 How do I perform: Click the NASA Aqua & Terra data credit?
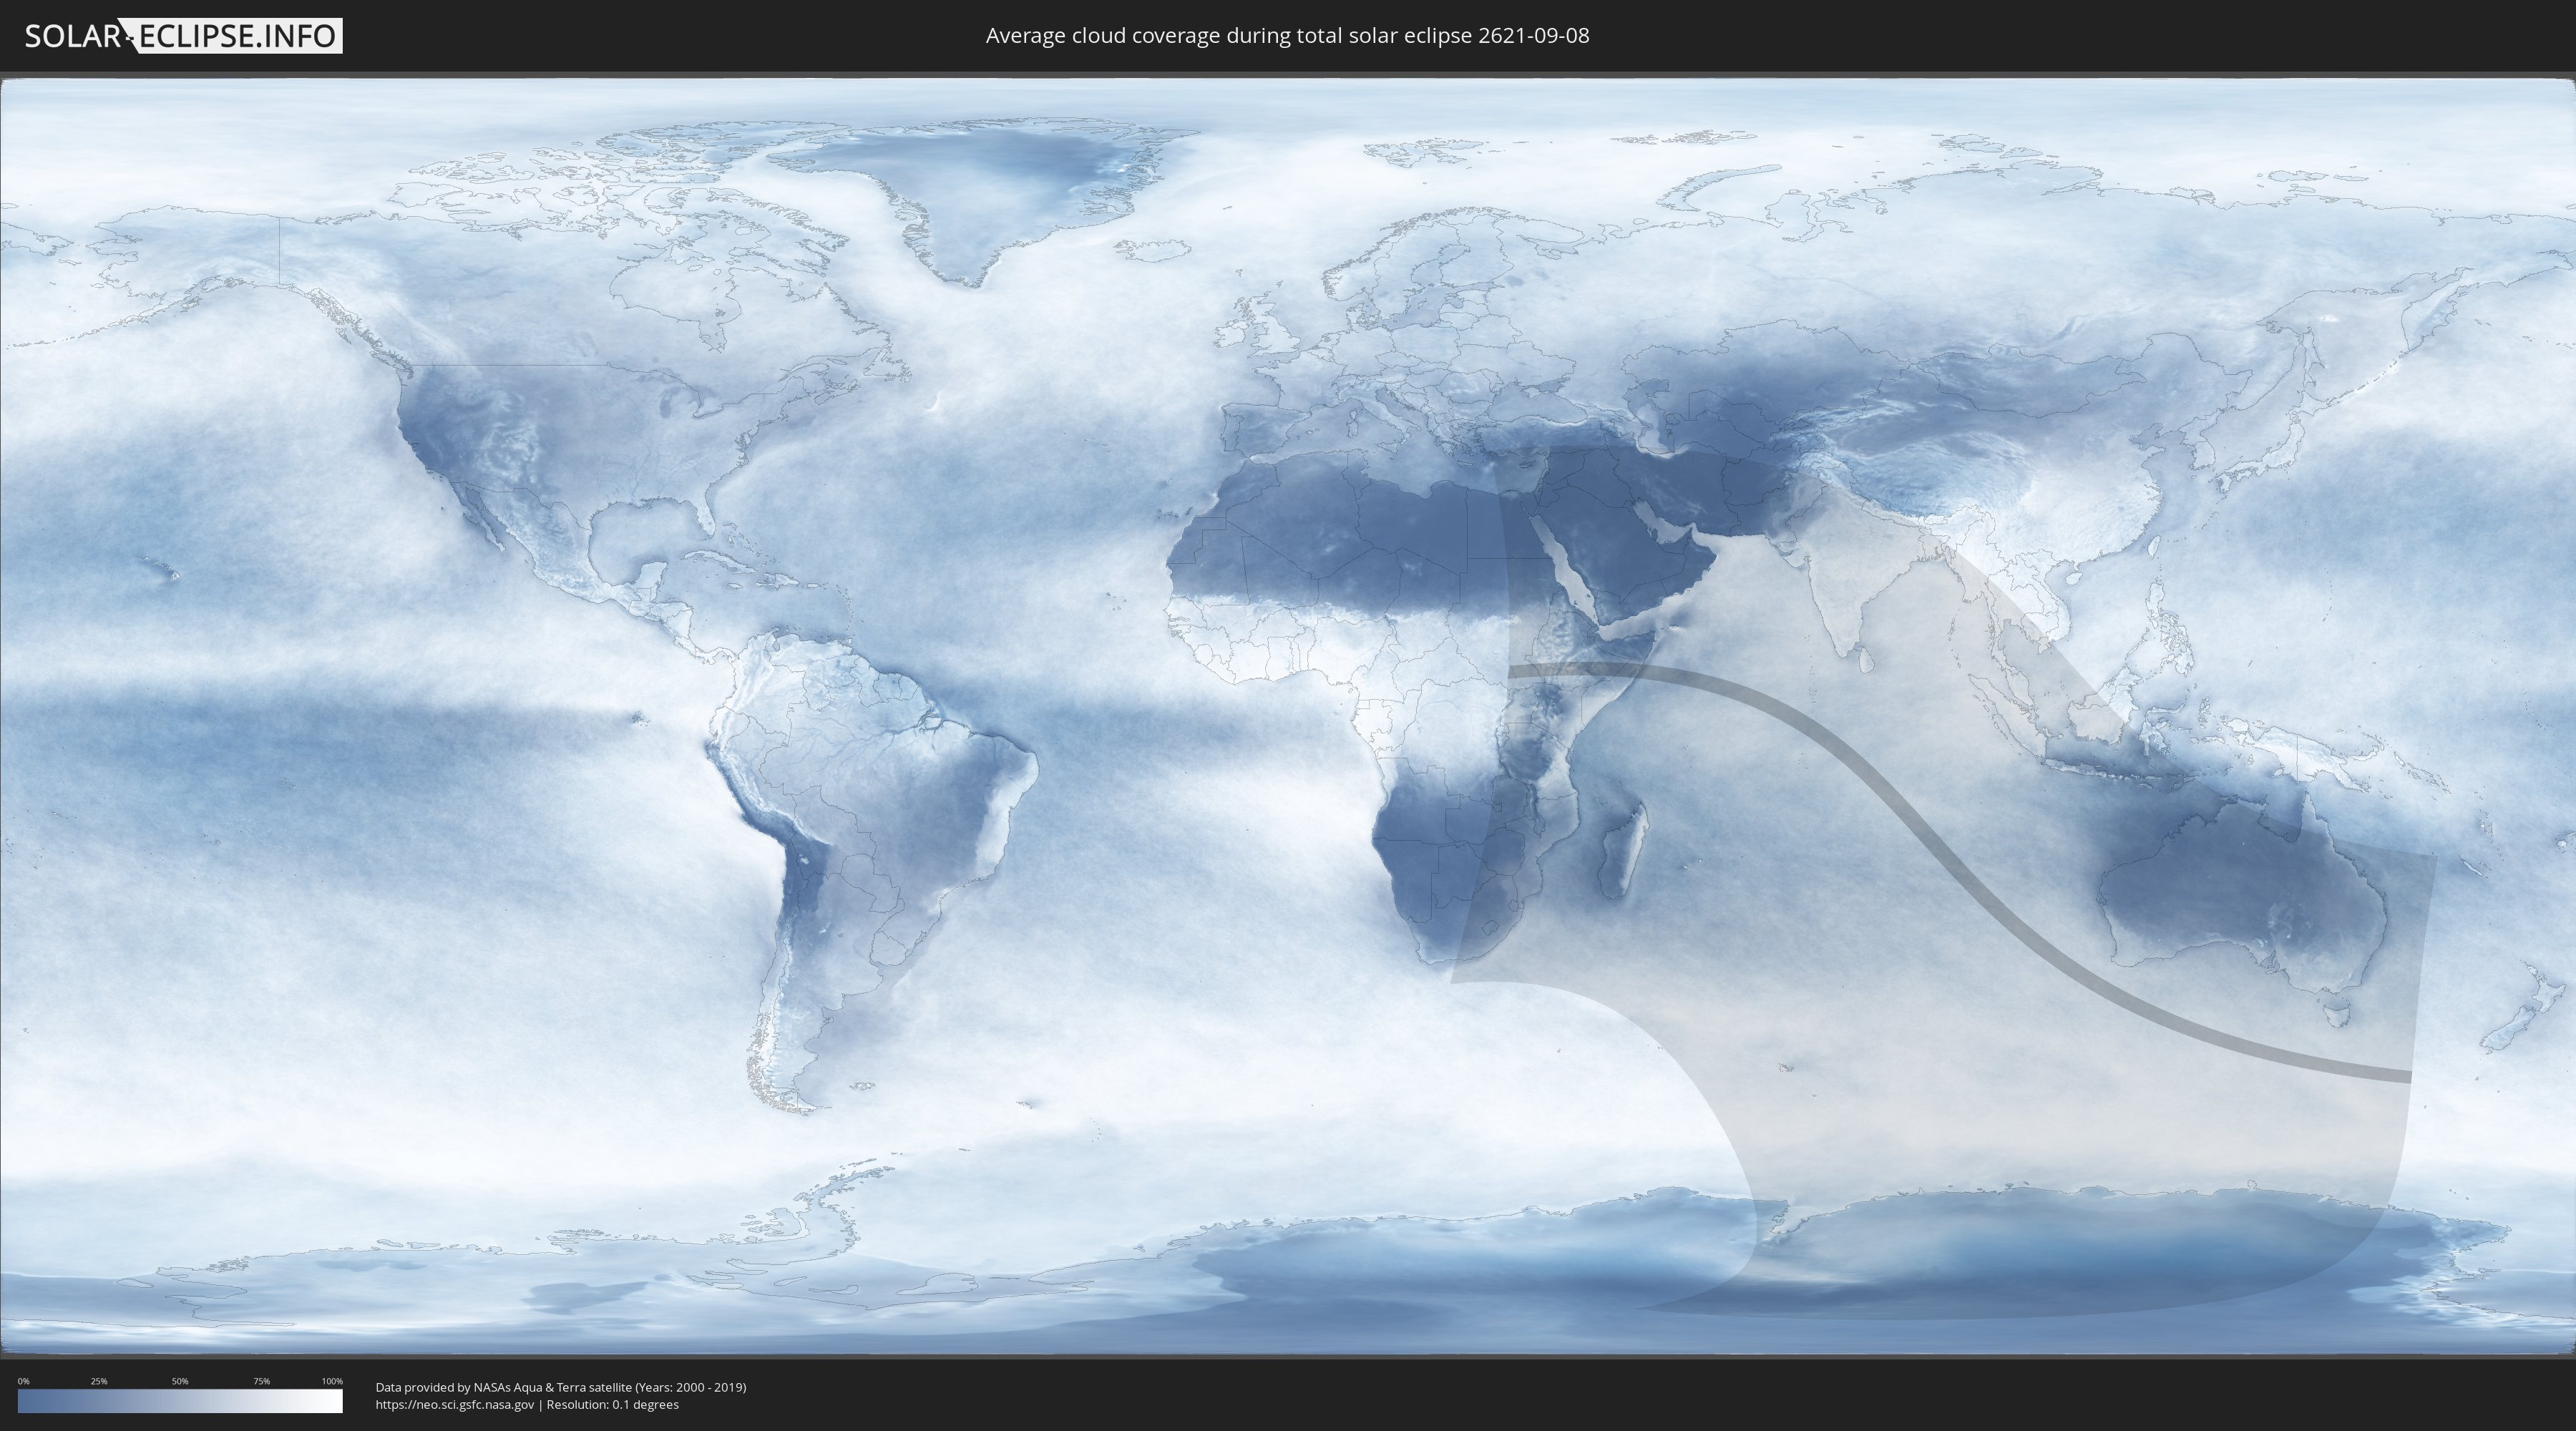[561, 1387]
